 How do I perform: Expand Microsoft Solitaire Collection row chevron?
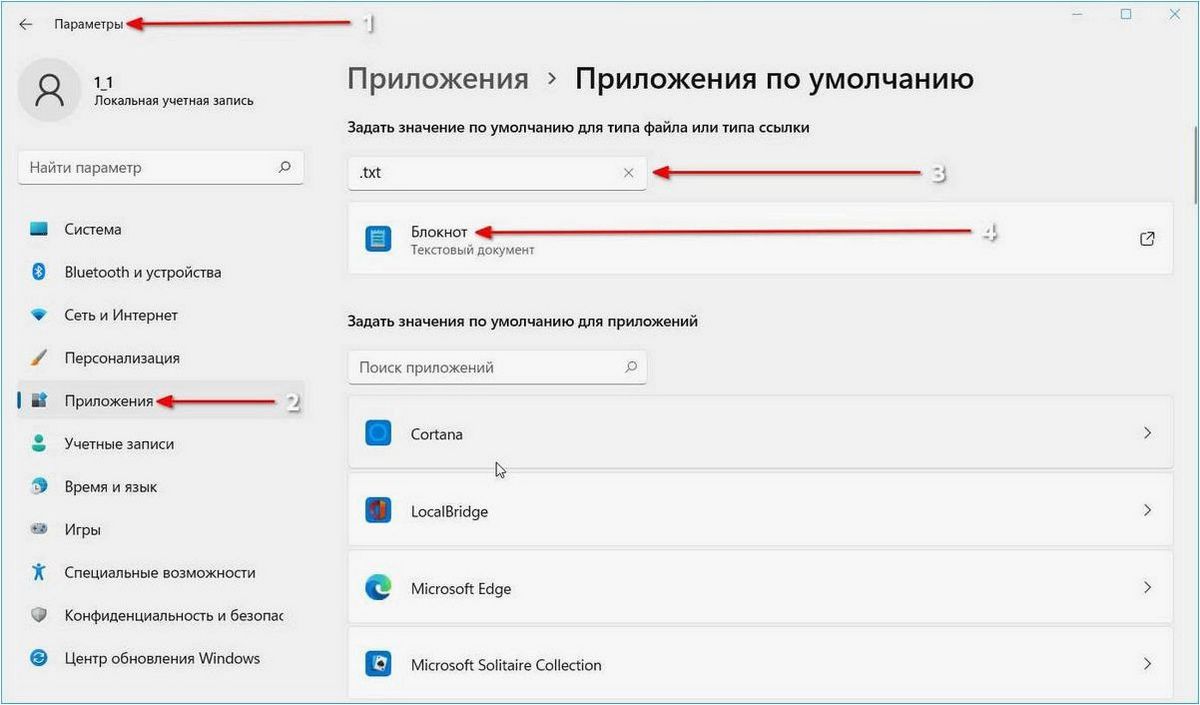[1147, 665]
